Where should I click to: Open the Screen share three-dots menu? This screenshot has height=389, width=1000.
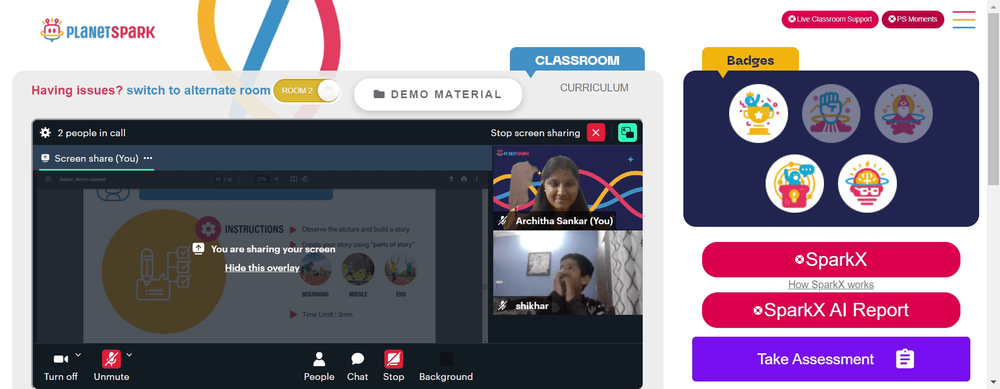pos(148,158)
